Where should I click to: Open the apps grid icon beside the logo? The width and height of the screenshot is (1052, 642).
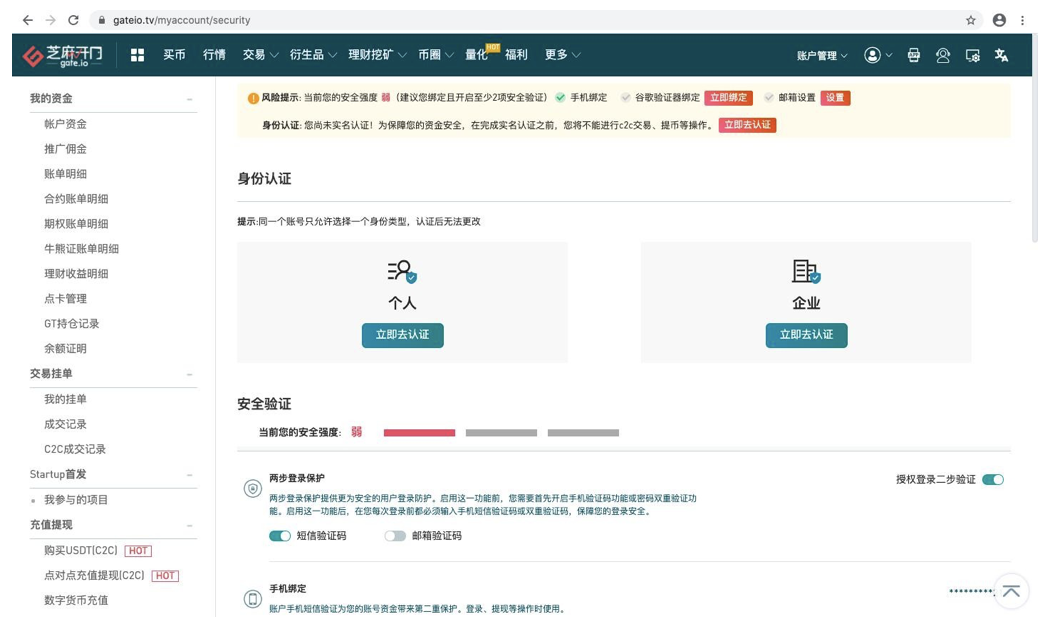[138, 56]
